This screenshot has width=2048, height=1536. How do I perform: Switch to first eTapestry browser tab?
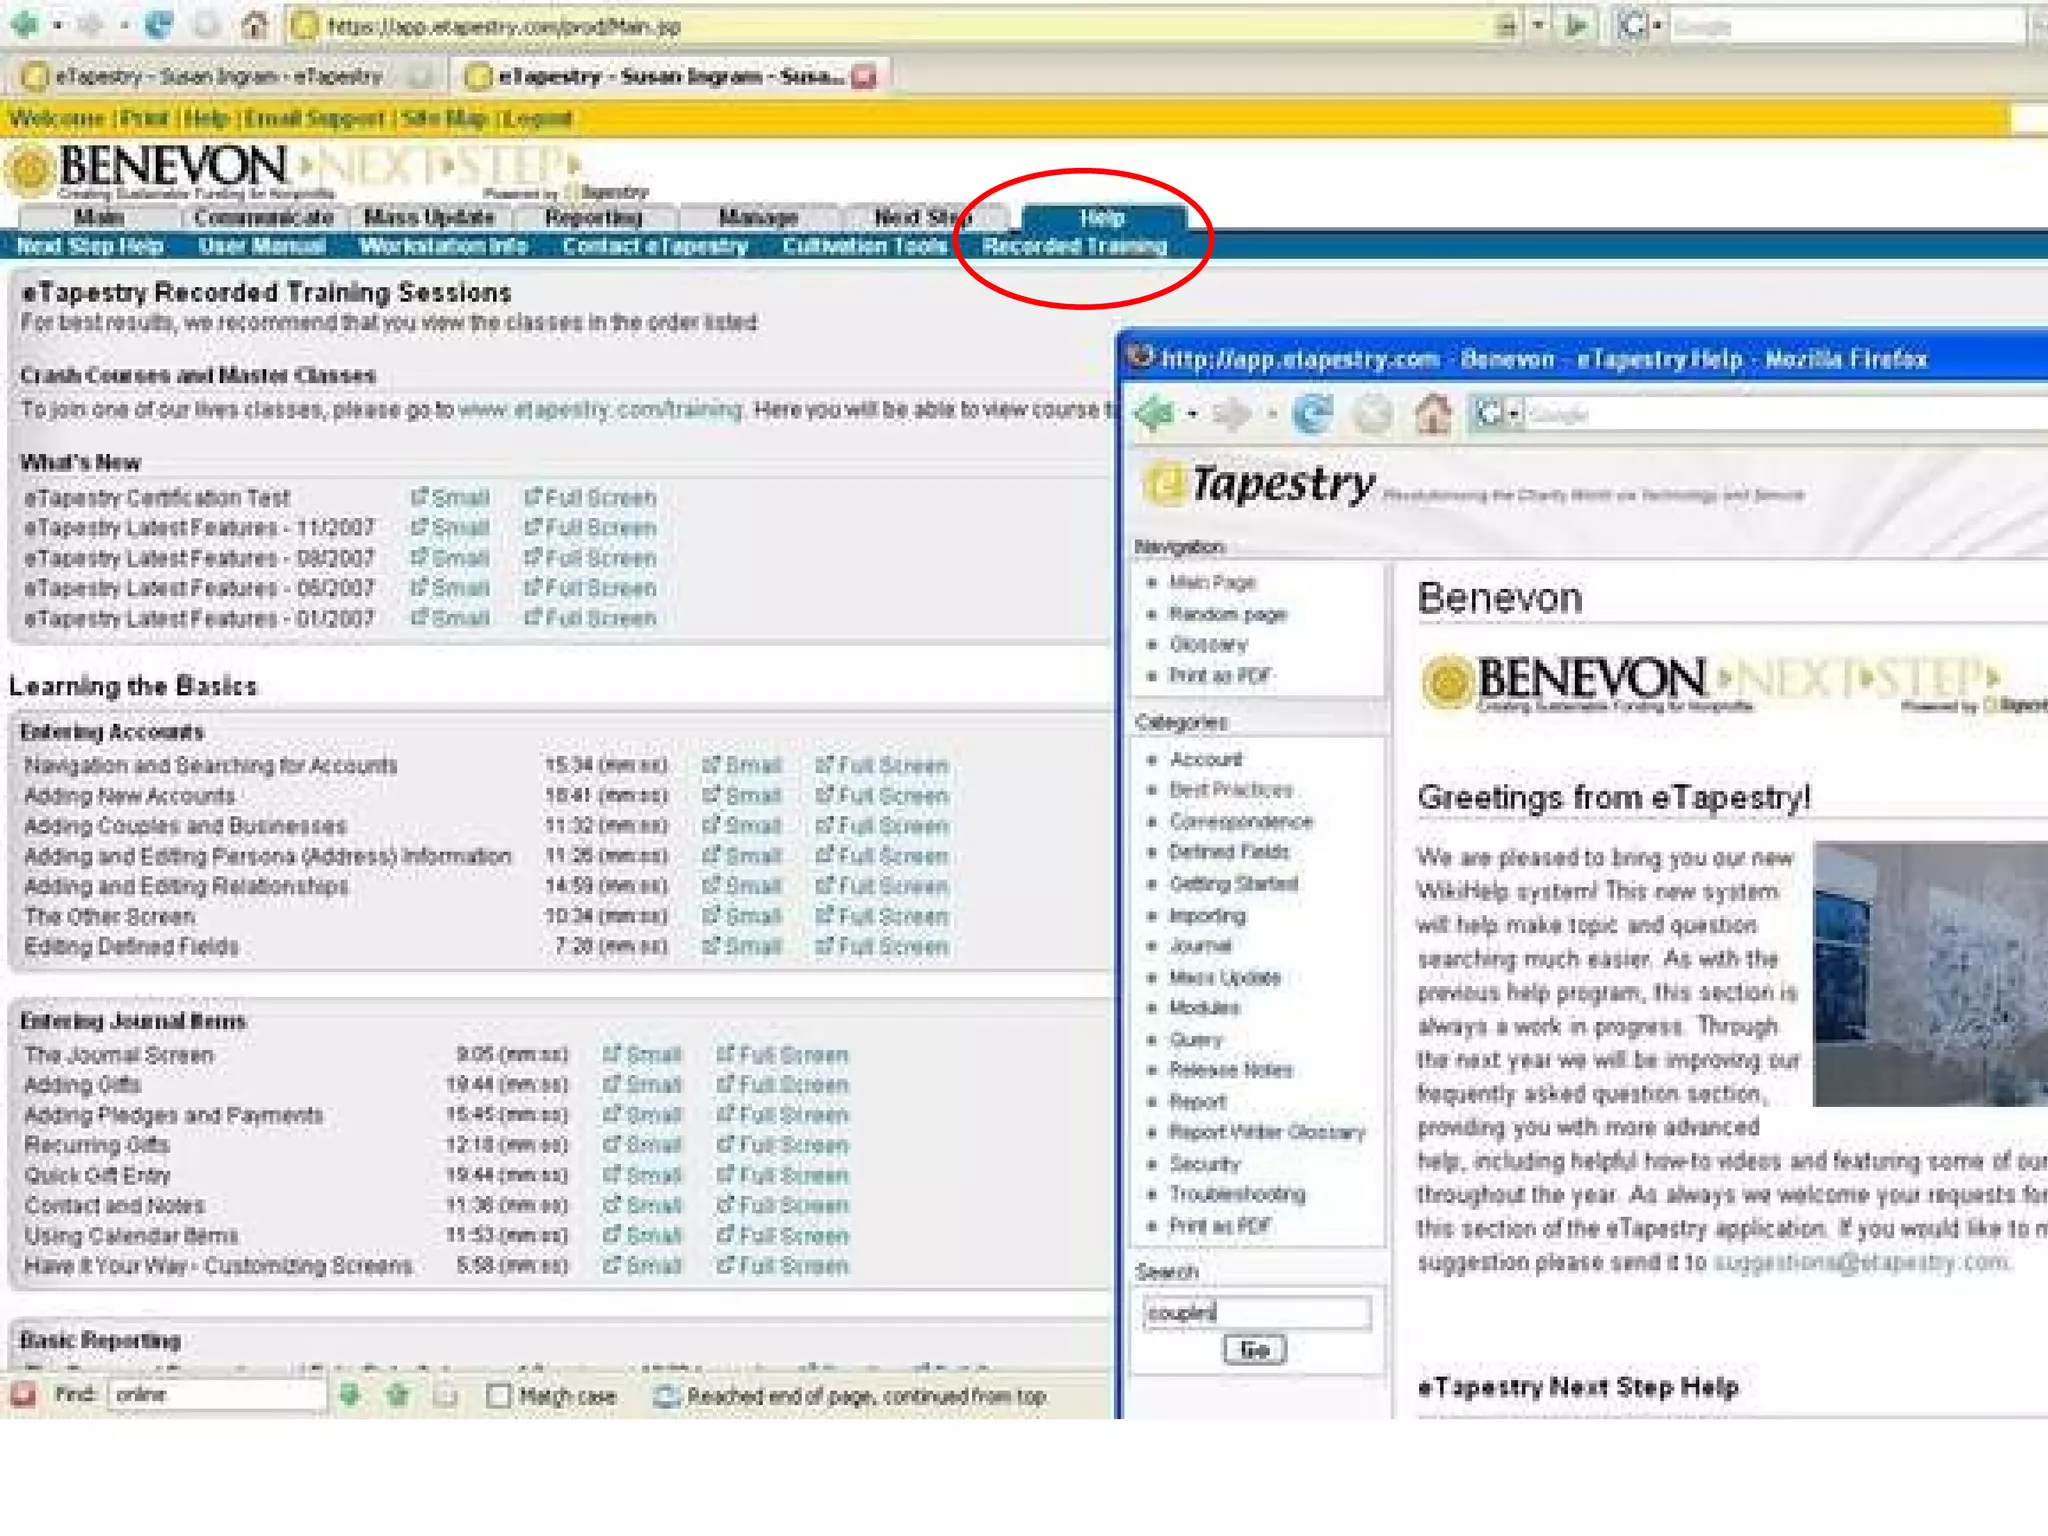(x=218, y=77)
